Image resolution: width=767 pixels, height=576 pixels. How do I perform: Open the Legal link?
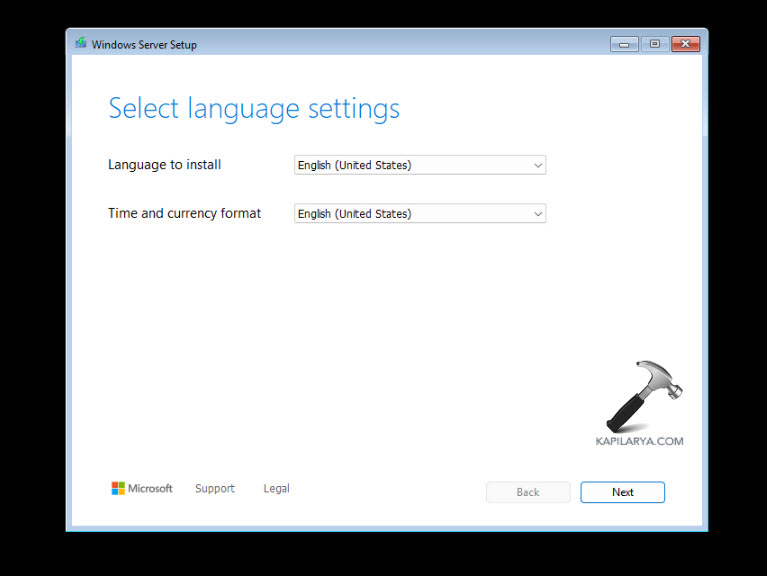276,488
